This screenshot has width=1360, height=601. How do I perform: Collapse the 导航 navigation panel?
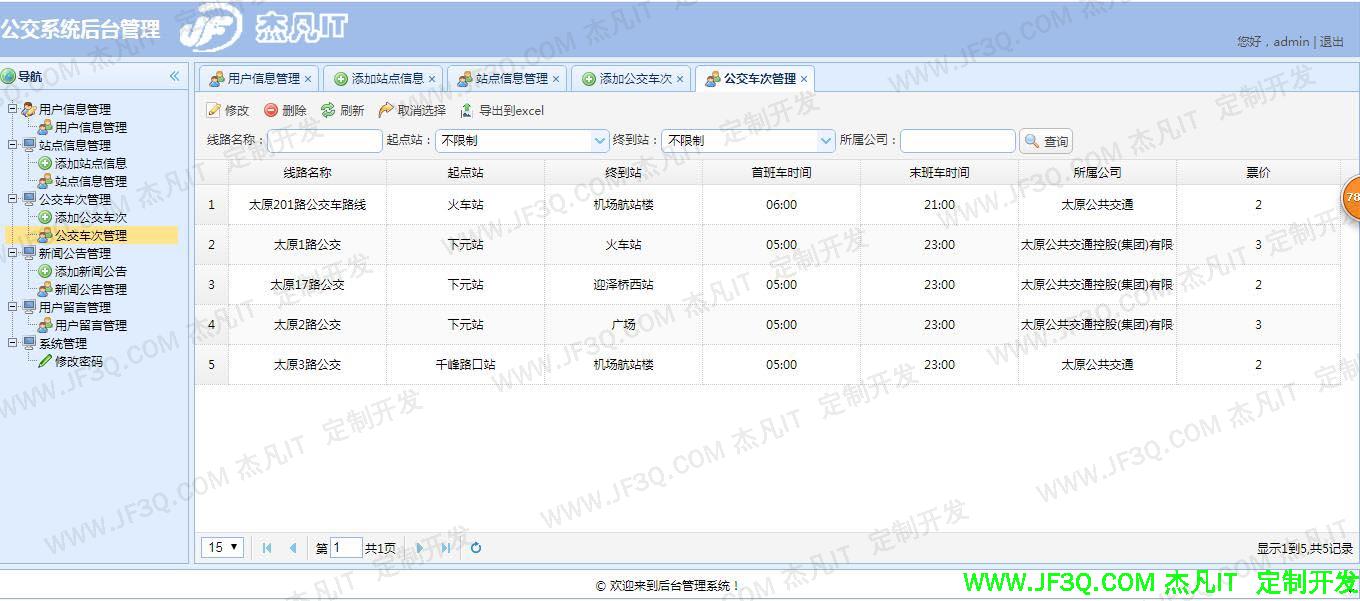click(174, 75)
